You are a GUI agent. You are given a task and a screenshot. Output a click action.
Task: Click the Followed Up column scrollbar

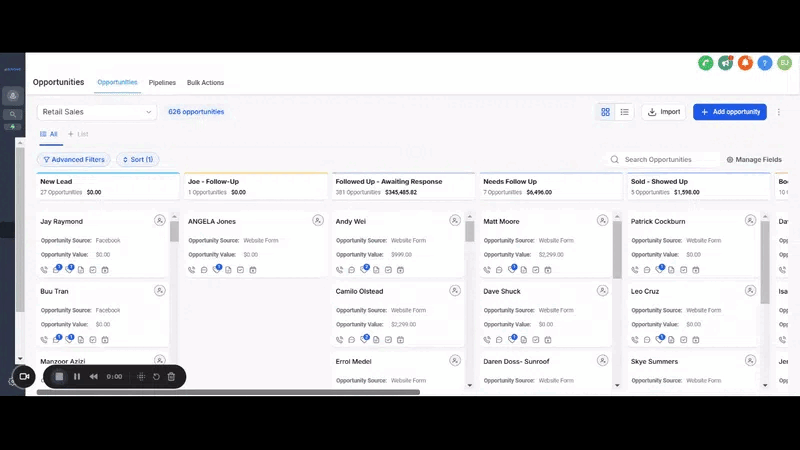[469, 232]
